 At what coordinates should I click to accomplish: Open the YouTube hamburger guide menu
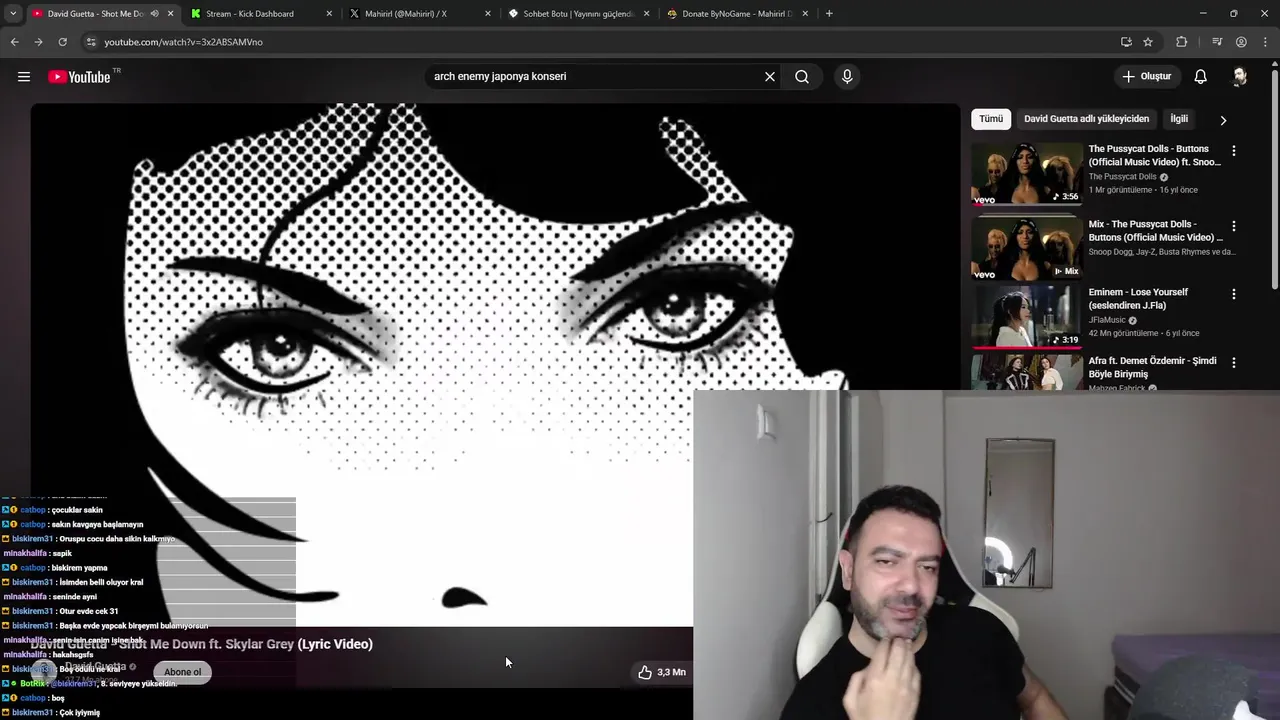(24, 77)
